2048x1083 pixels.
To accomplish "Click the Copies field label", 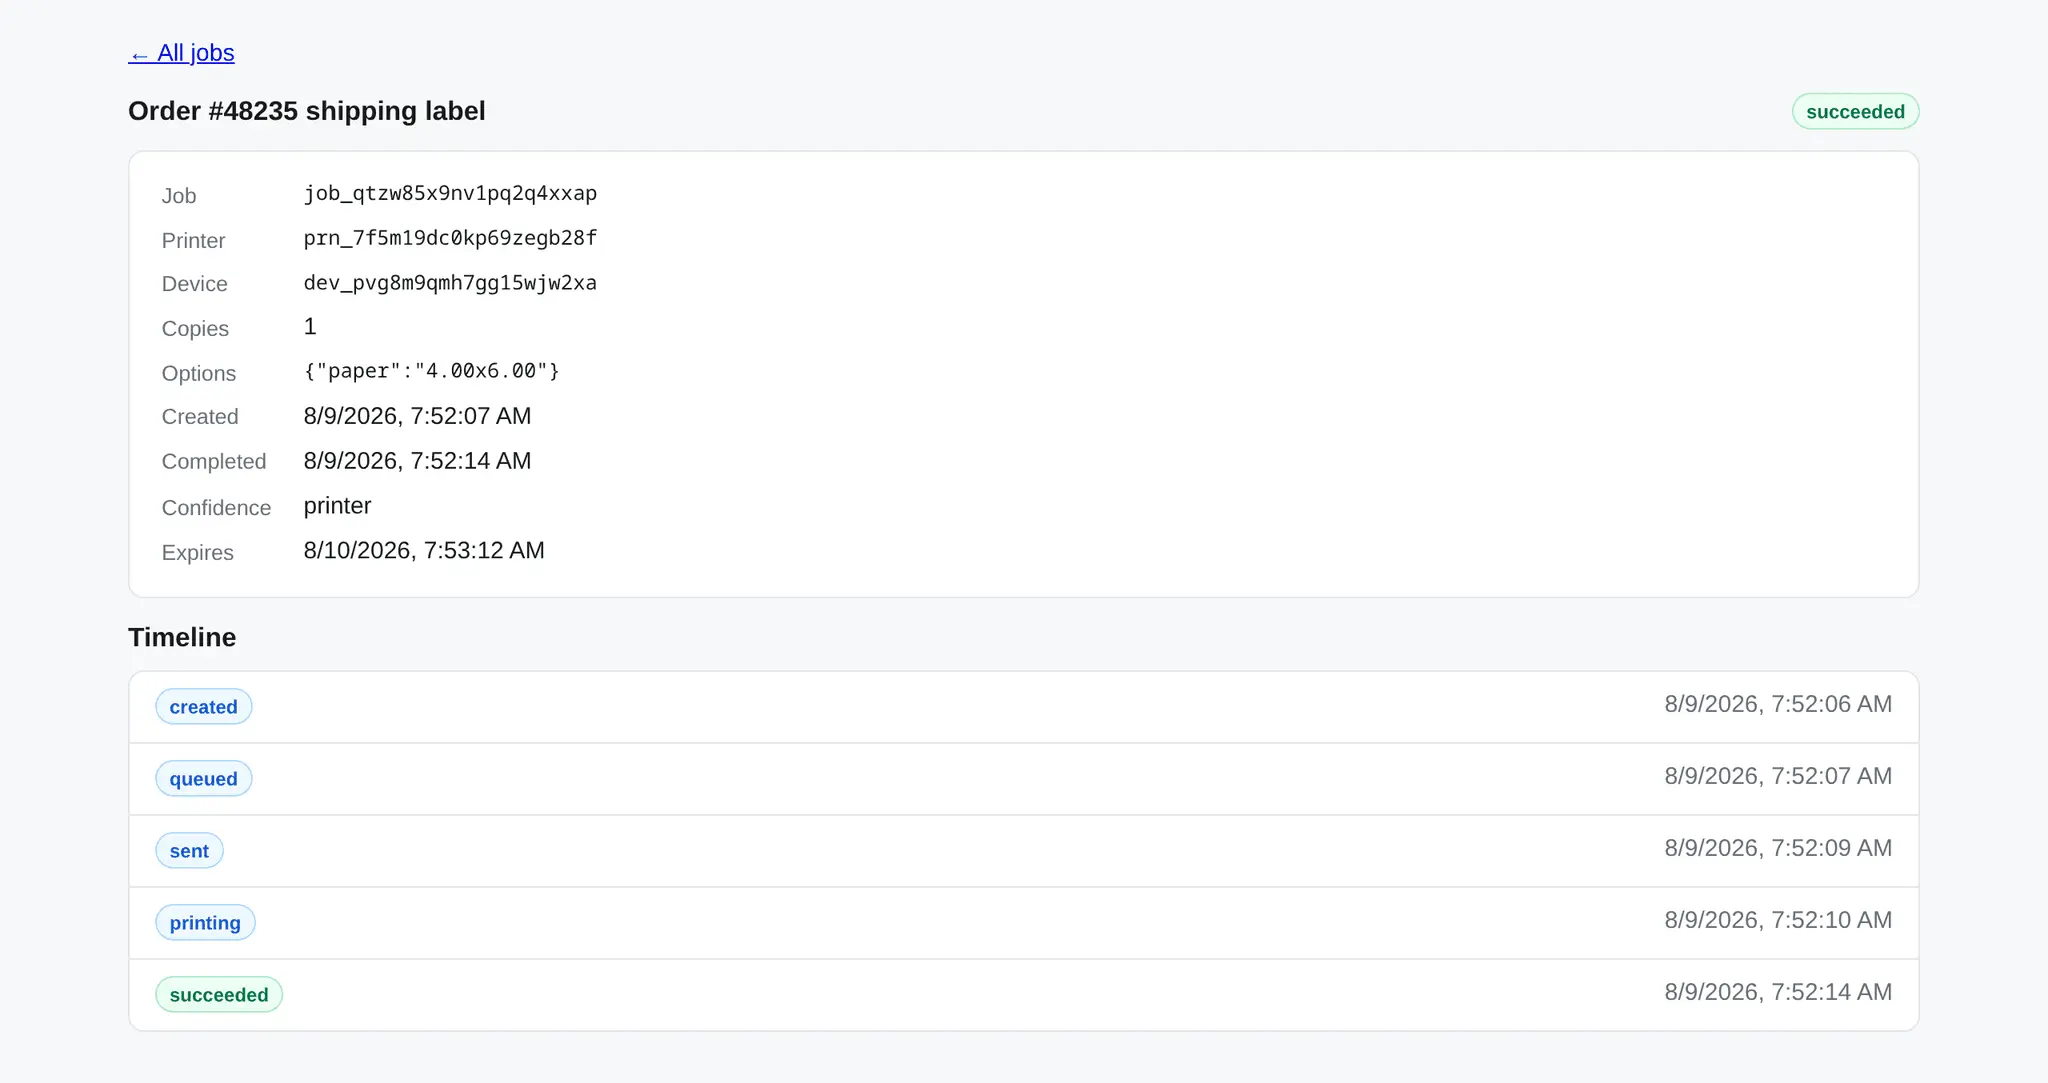I will coord(195,329).
